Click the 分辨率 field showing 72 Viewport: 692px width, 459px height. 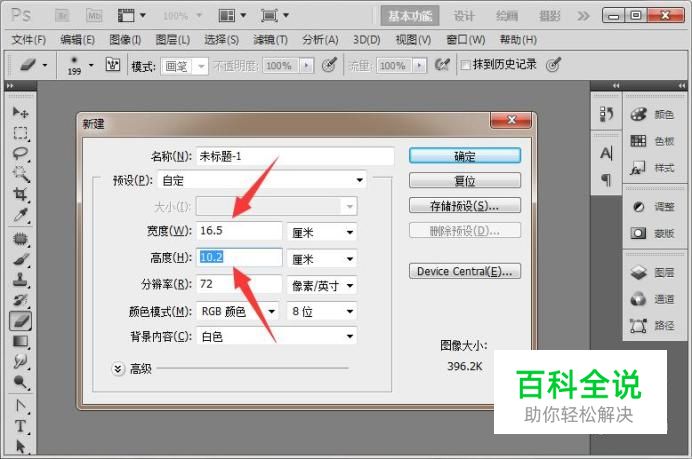[x=239, y=284]
